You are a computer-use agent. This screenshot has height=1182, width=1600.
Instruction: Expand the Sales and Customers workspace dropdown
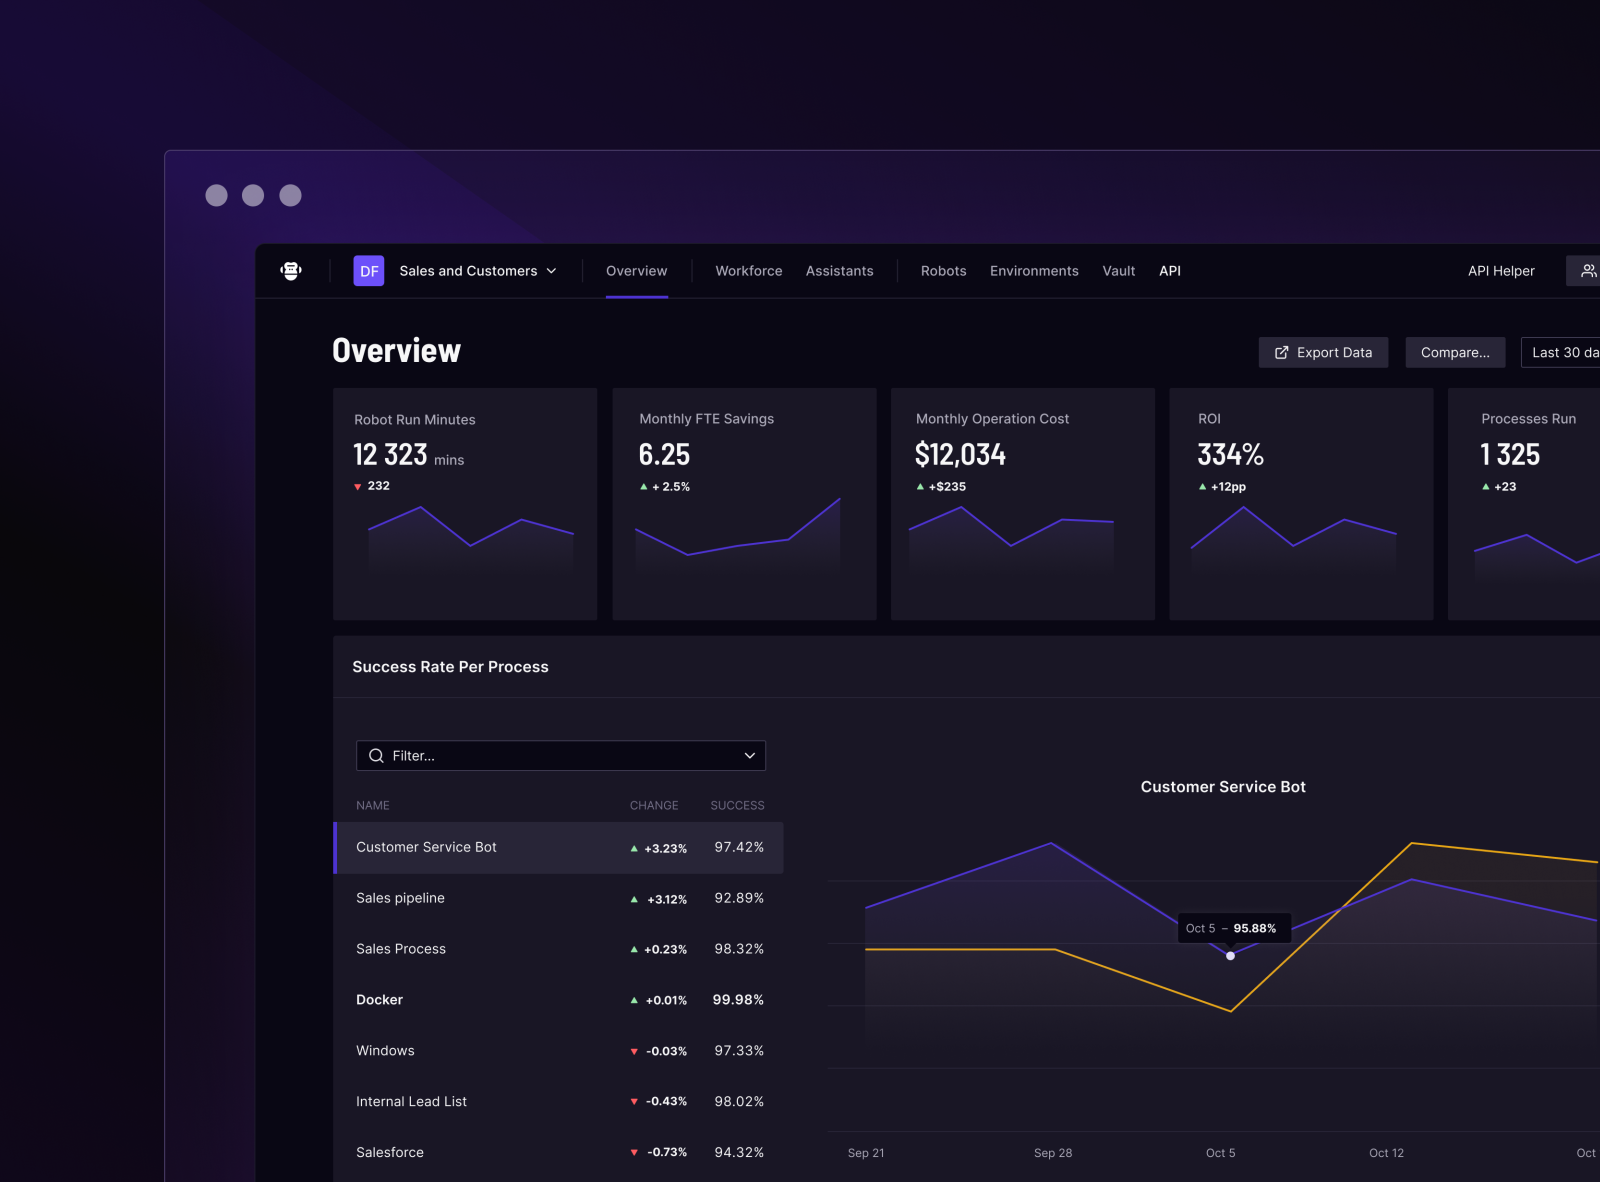[551, 271]
